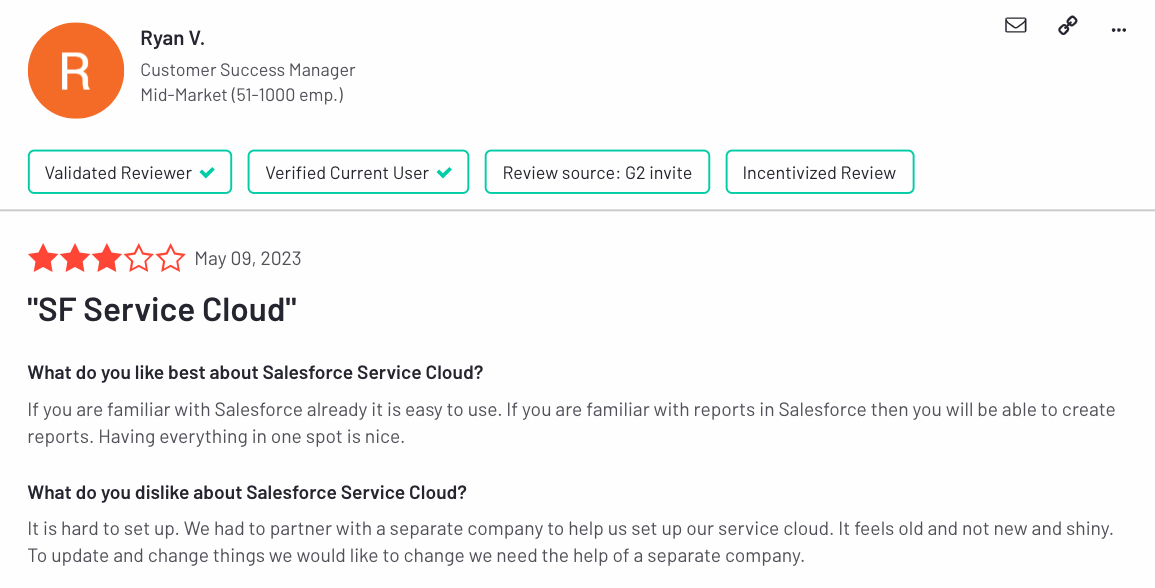Click the Customer Success Manager job title
The height and width of the screenshot is (588, 1155).
(x=248, y=70)
